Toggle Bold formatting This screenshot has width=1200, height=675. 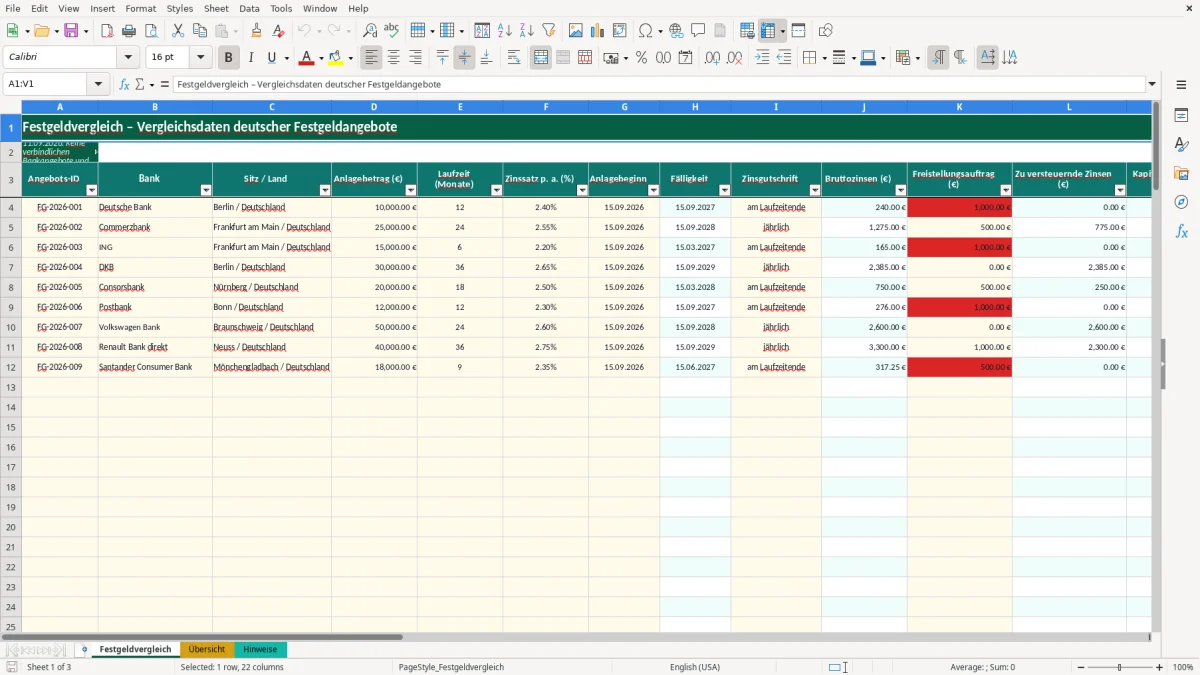229,58
